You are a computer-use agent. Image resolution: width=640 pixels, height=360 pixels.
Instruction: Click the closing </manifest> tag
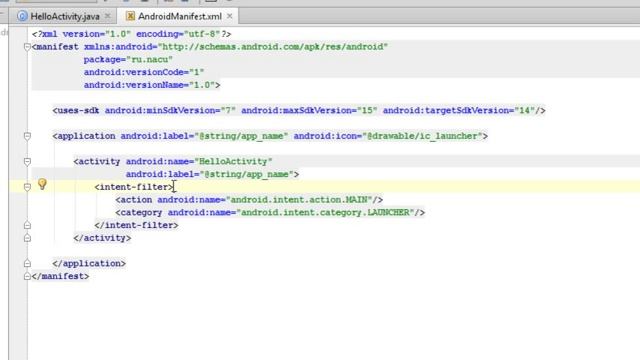[60, 276]
